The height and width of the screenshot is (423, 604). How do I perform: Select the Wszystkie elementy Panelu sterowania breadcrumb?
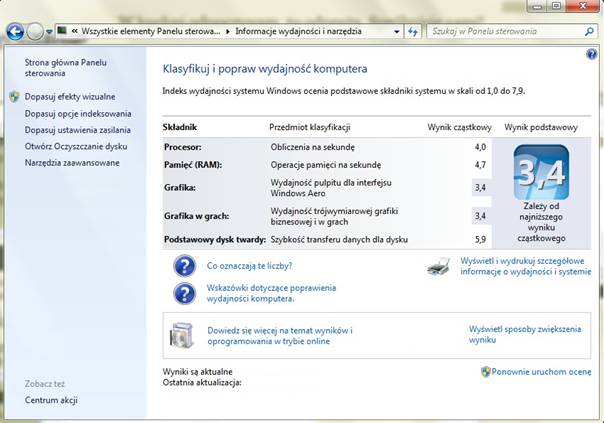click(151, 31)
